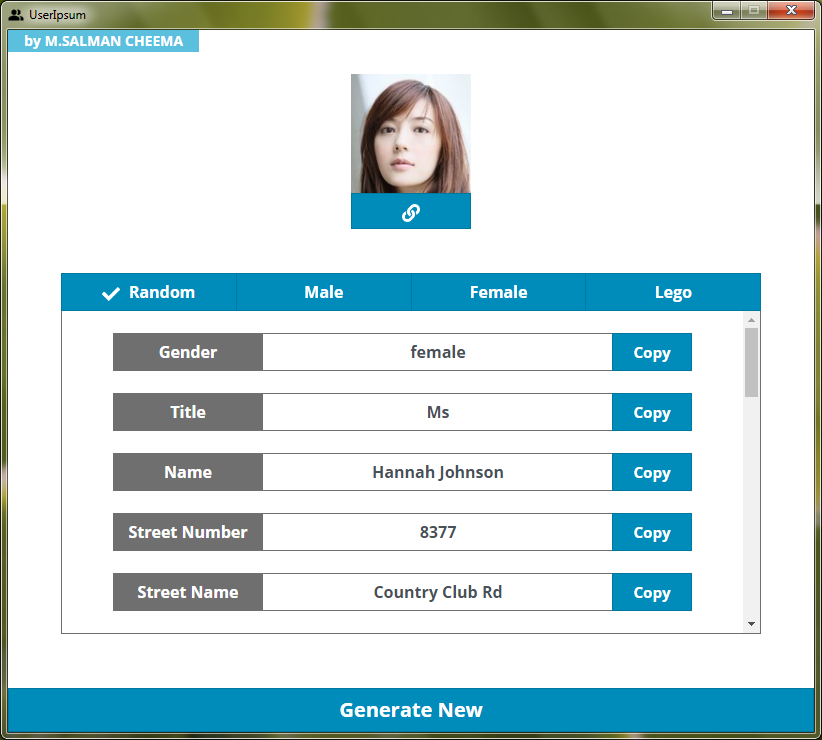Switch to the Female tab
Viewport: 822px width, 740px height.
coord(498,292)
